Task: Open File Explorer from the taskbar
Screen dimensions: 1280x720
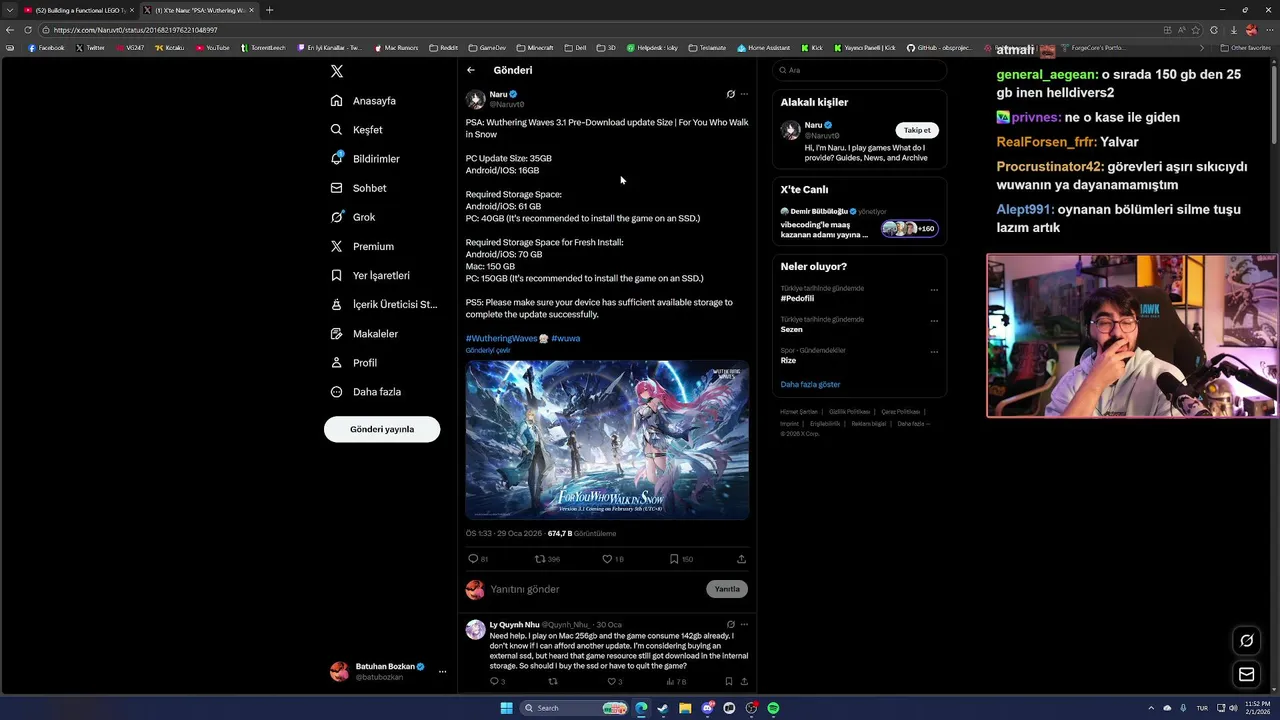Action: (685, 708)
